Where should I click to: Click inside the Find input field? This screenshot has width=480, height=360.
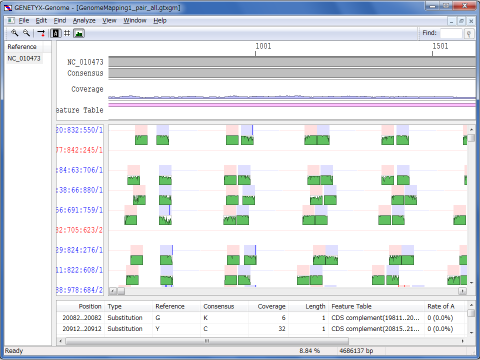(451, 33)
